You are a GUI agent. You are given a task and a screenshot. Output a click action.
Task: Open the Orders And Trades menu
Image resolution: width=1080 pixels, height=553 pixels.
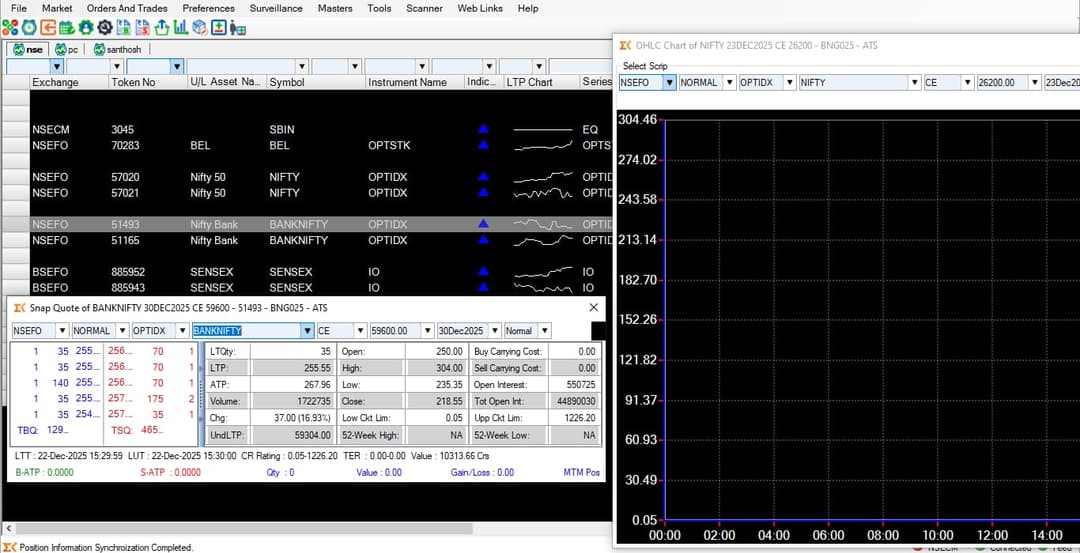tap(127, 8)
